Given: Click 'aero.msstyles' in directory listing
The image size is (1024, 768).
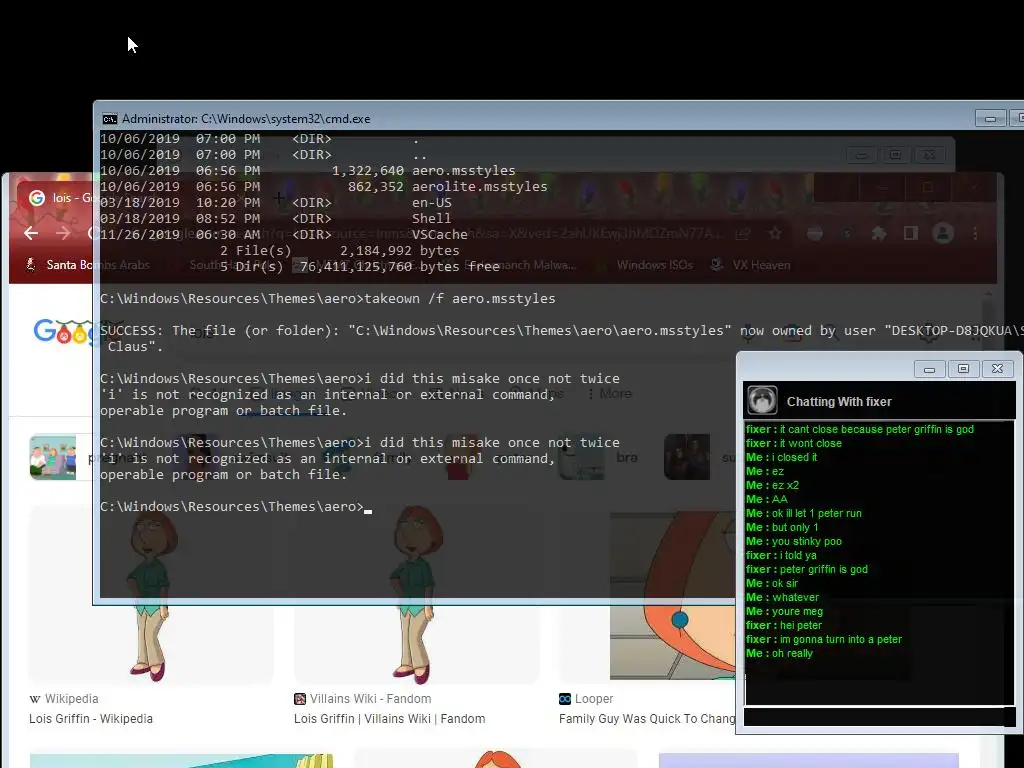Looking at the screenshot, I should pos(464,170).
